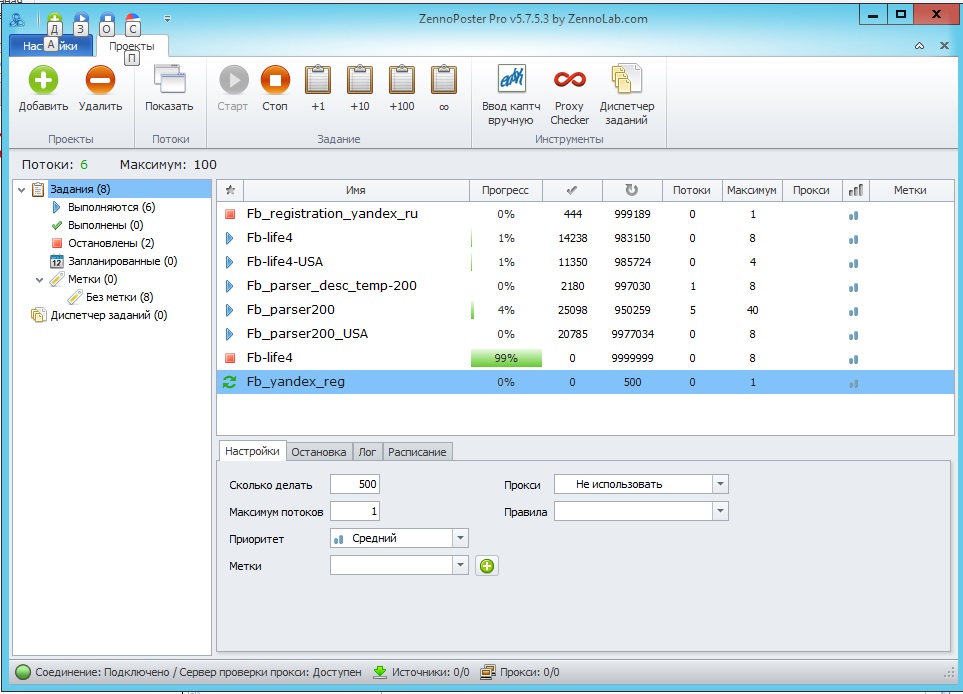Click the +10 task clipboard icon
This screenshot has width=963, height=694.
coord(359,81)
